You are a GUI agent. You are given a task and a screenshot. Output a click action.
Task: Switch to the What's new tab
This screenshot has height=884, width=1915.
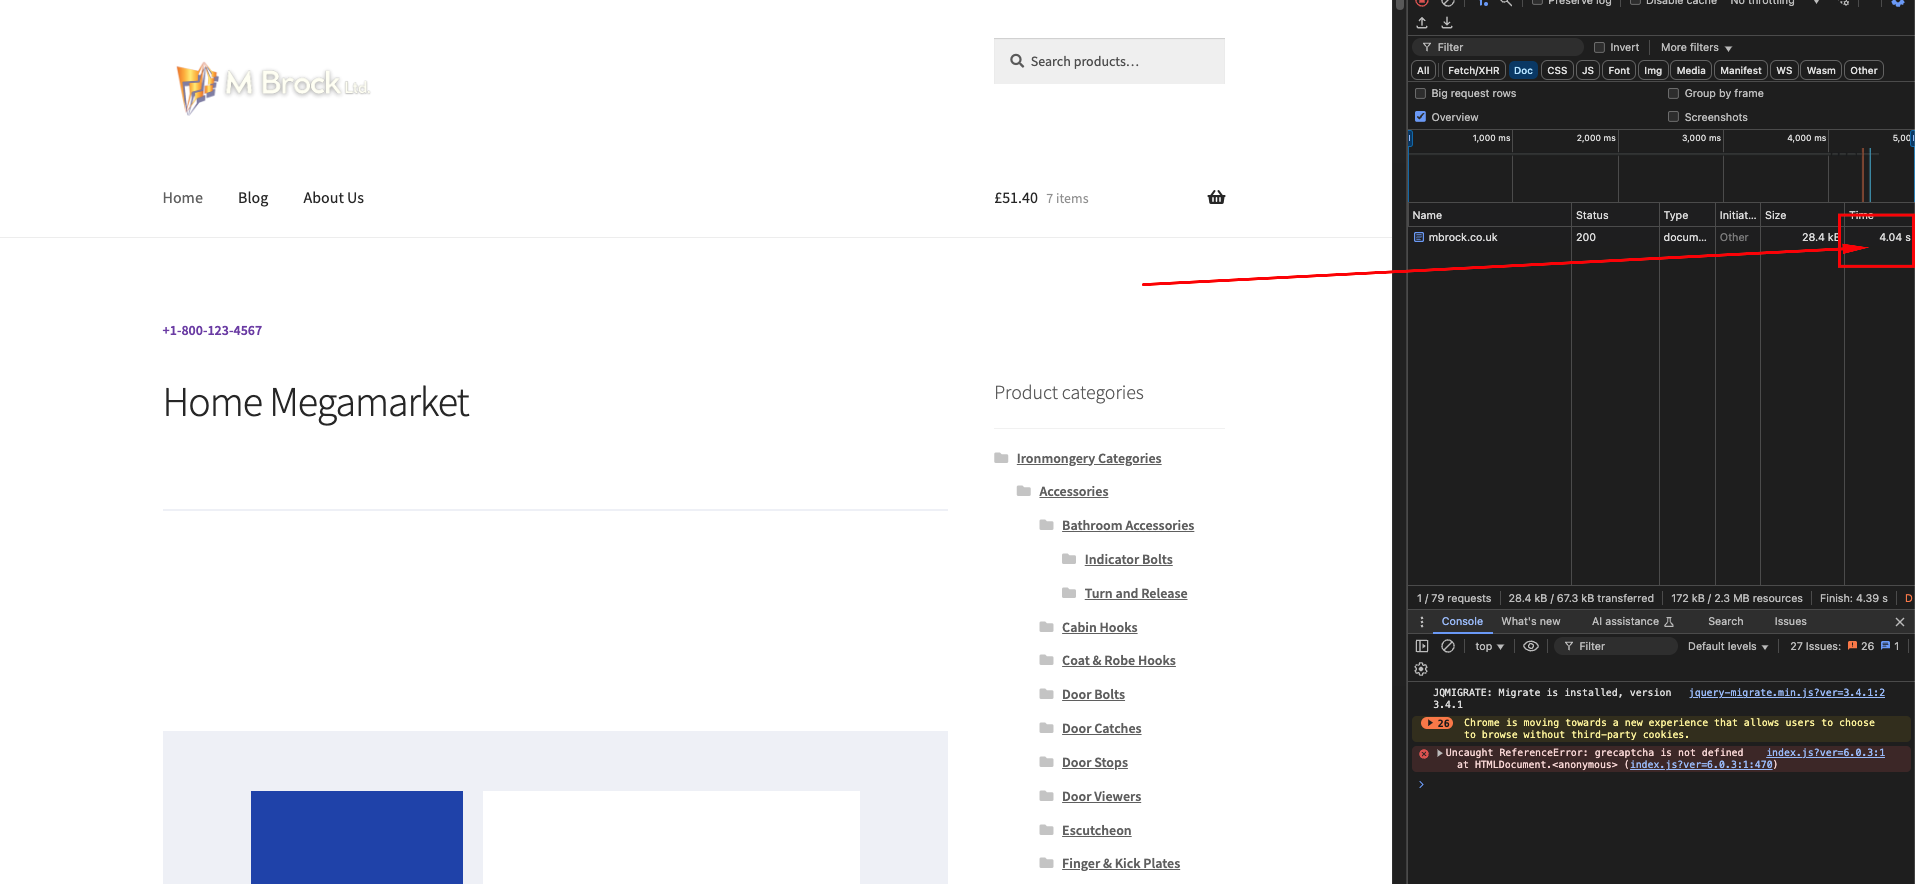point(1530,622)
